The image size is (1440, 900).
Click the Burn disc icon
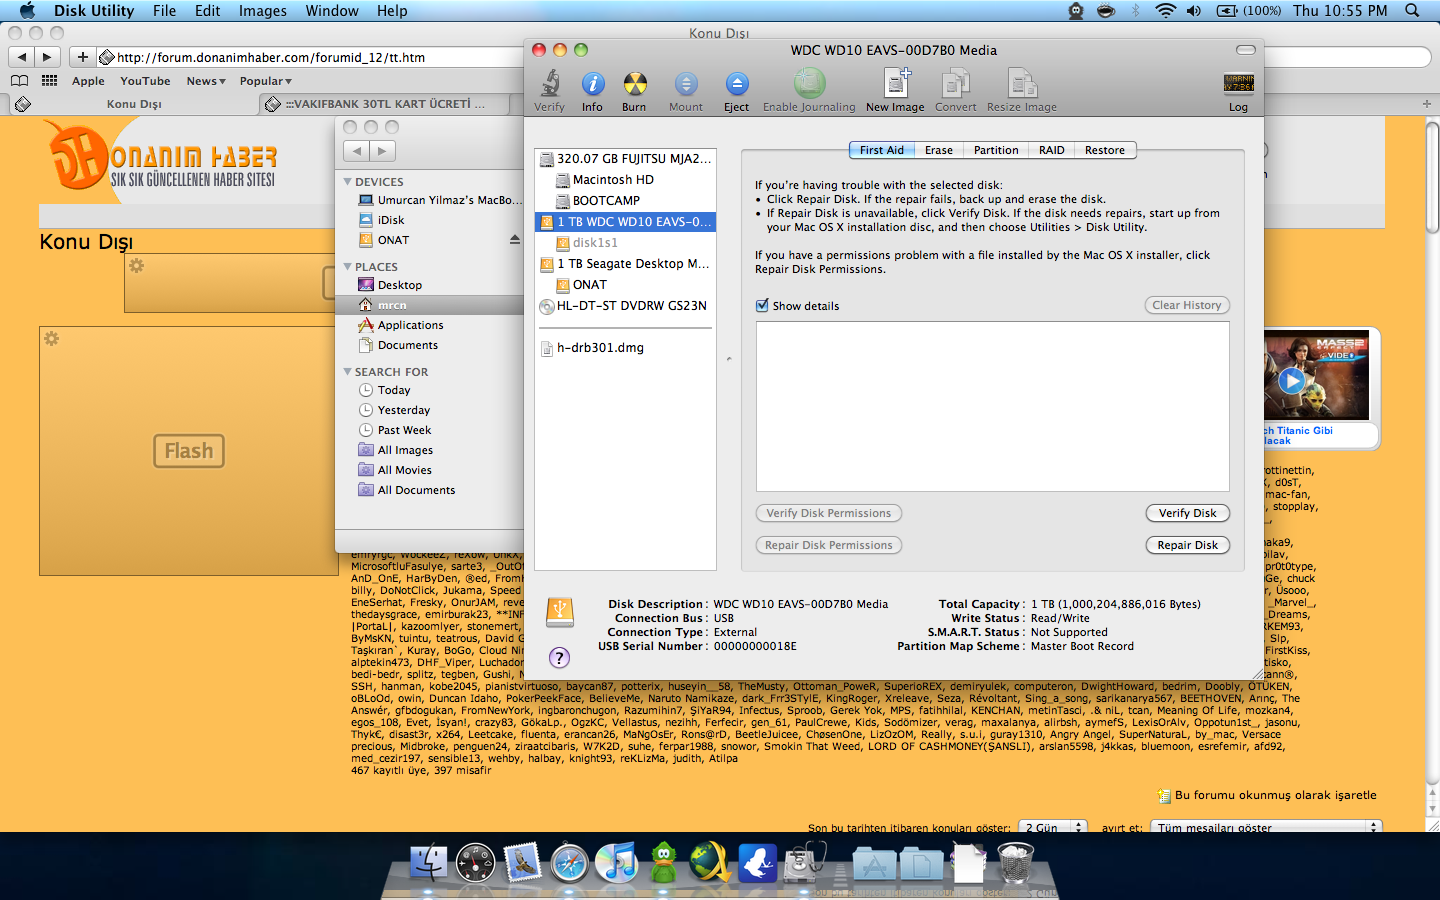pos(634,84)
